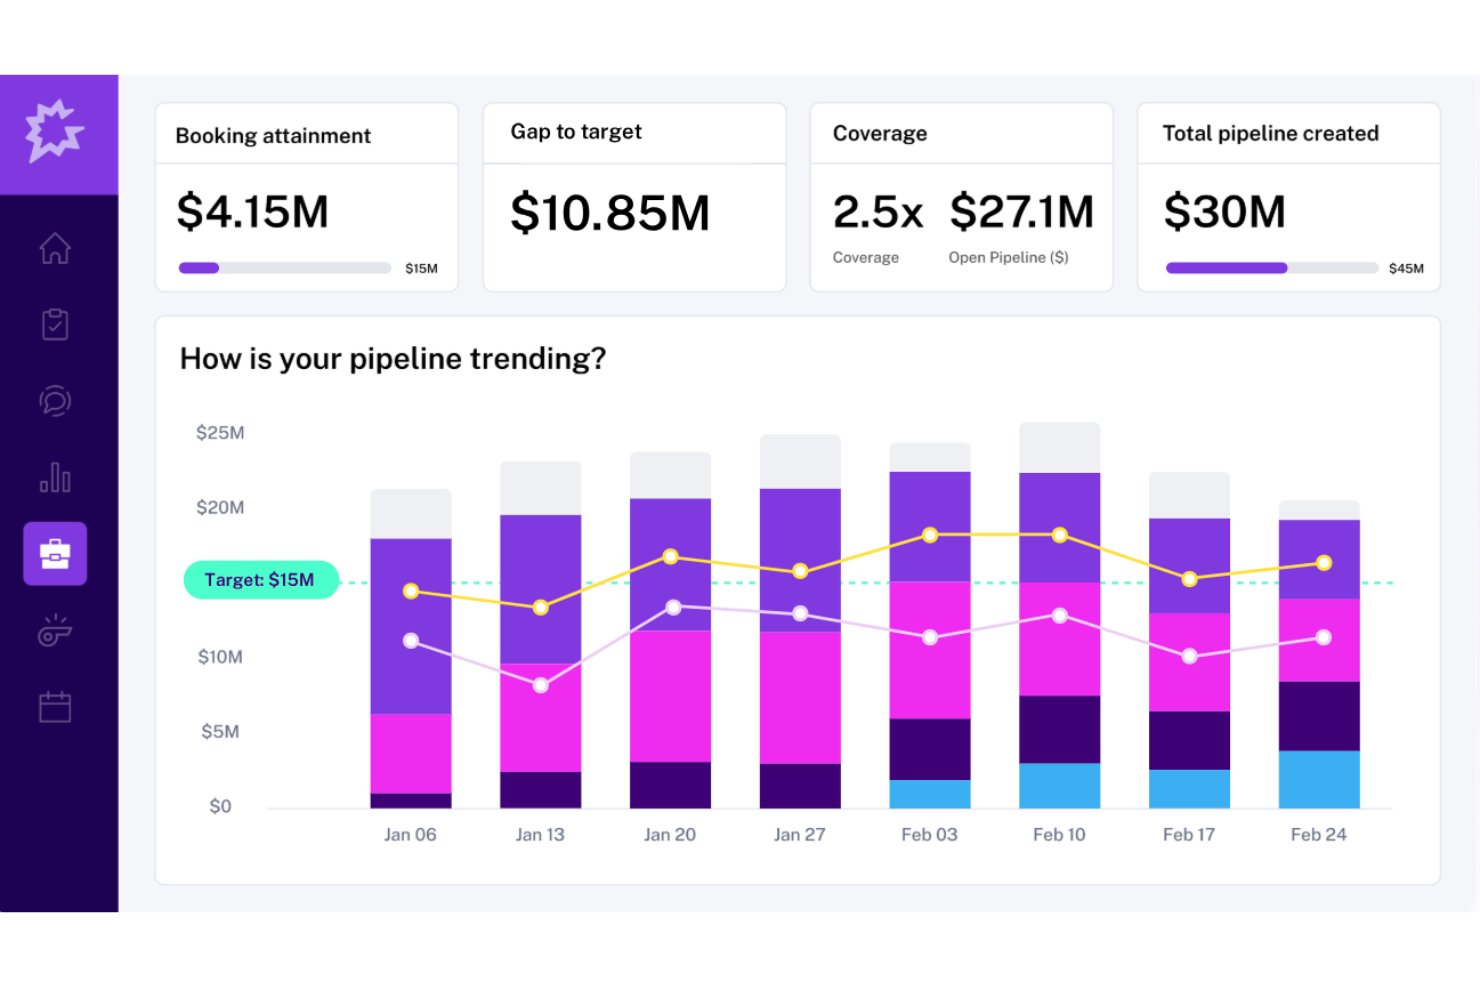Viewport: 1480px width, 987px height.
Task: Click the $15M booking goal label
Action: [421, 268]
